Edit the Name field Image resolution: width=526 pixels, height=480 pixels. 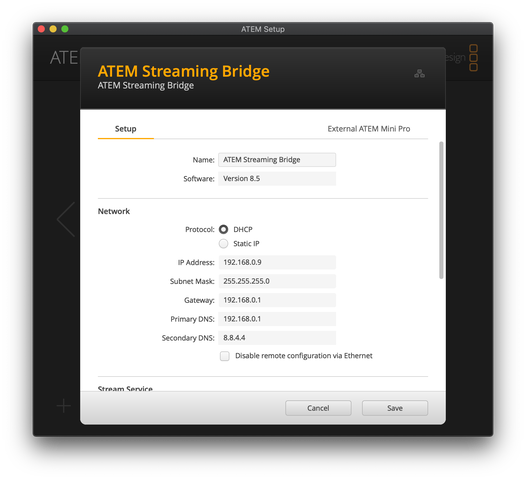coord(277,160)
